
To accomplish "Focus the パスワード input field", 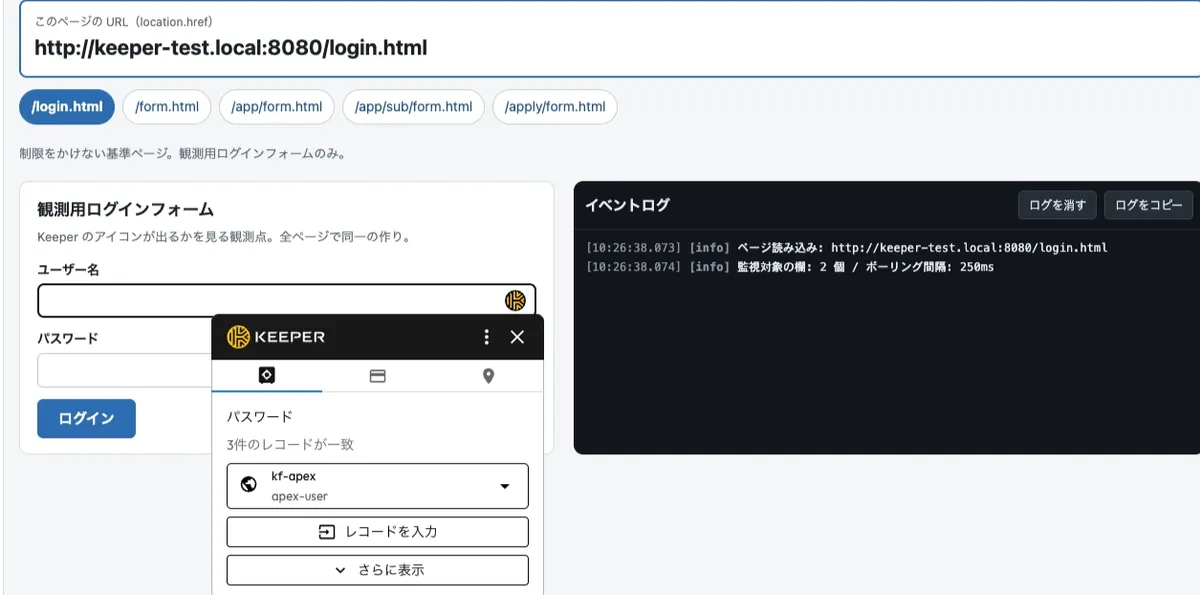I will (125, 370).
